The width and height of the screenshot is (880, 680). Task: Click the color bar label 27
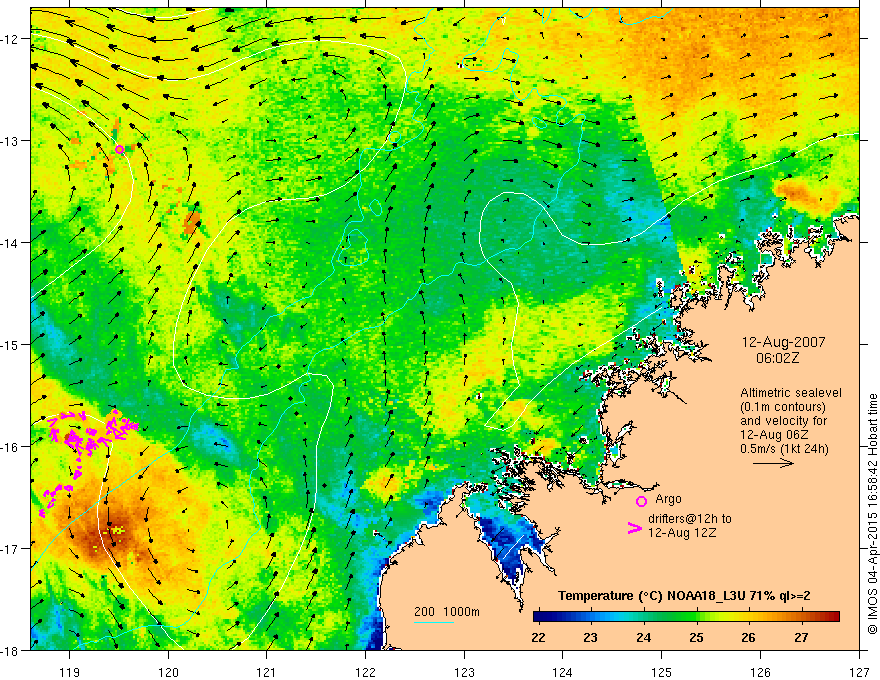[x=801, y=638]
